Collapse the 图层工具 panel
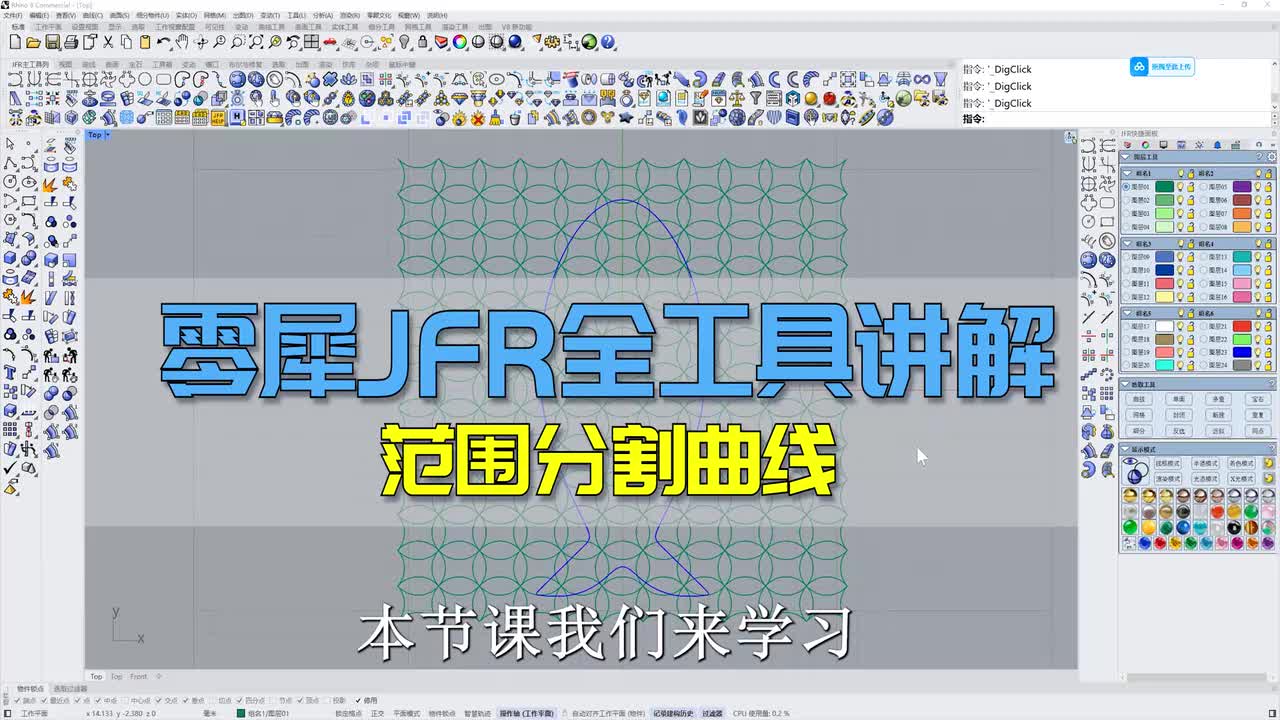The image size is (1280, 720). point(1125,157)
